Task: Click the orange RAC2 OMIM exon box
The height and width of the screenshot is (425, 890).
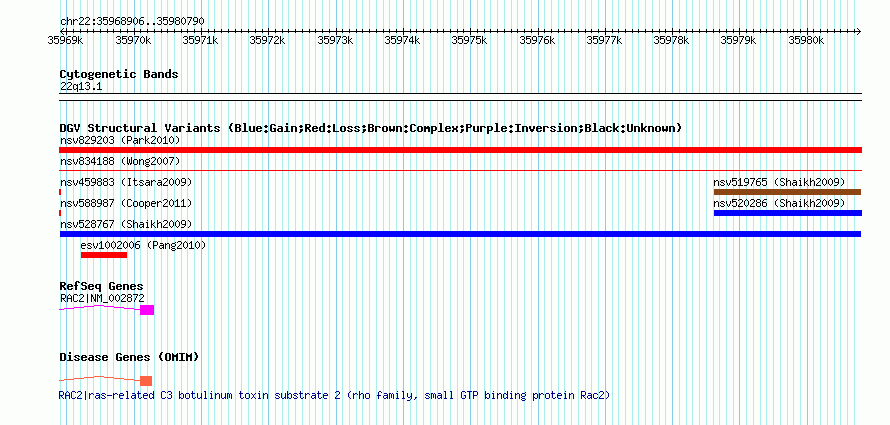Action: [x=146, y=380]
